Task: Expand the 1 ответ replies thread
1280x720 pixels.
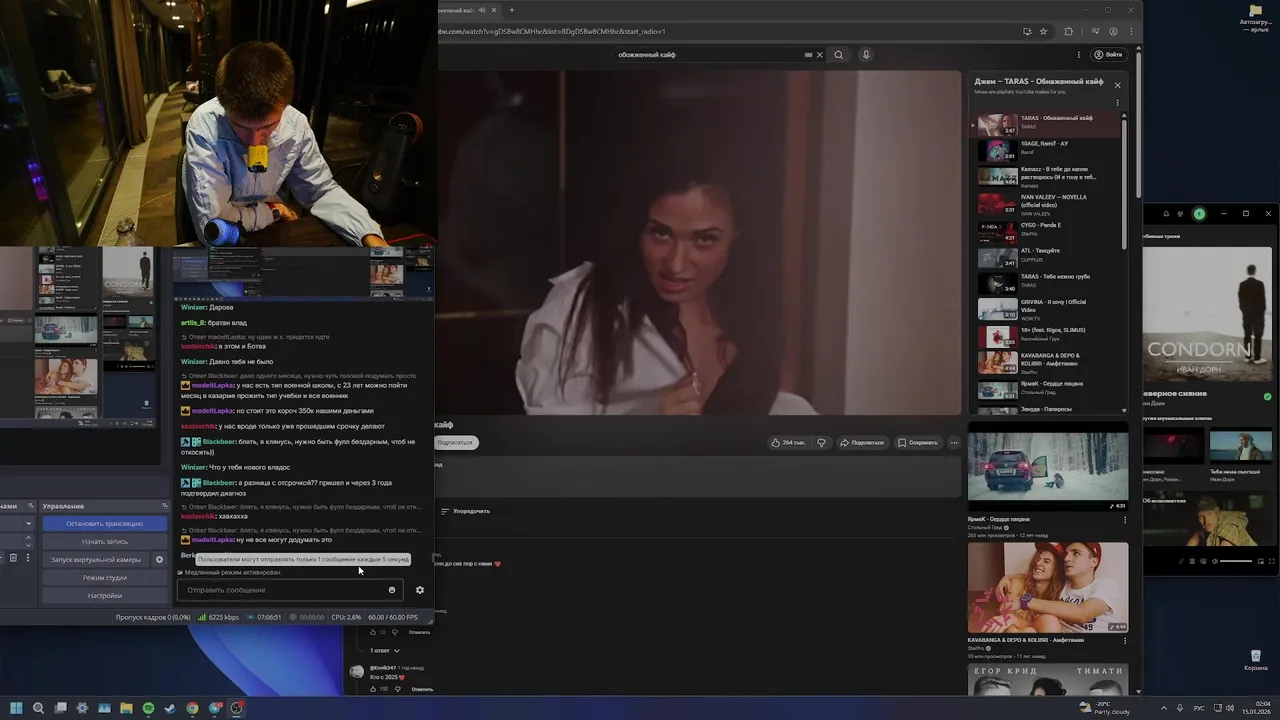Action: tap(385, 650)
